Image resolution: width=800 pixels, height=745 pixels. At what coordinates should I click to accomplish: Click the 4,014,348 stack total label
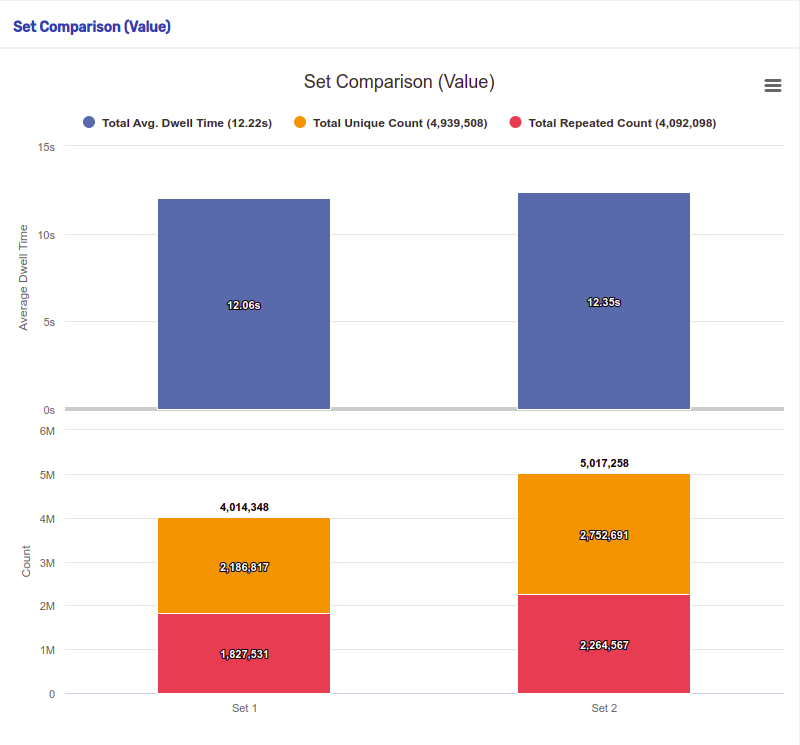coord(244,507)
